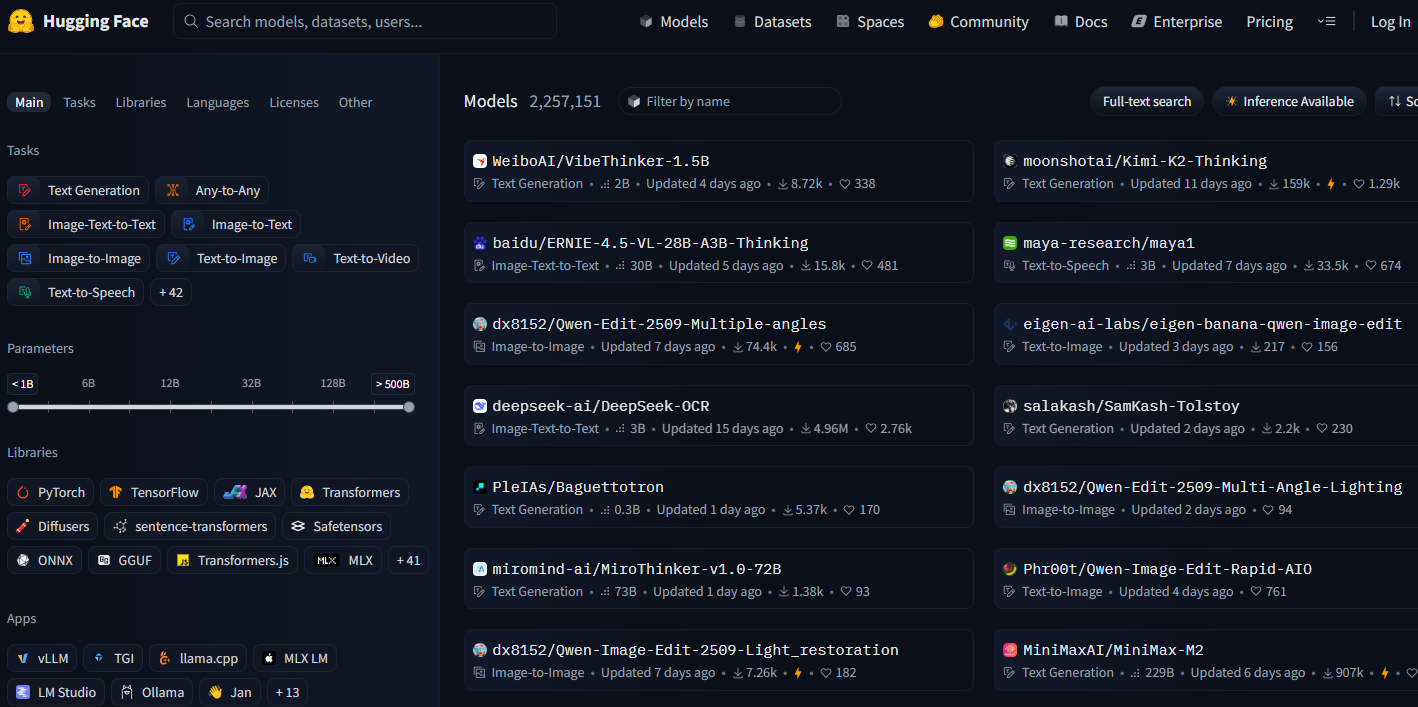
Task: Open Enterprise in the top navigation
Action: pyautogui.click(x=1176, y=21)
